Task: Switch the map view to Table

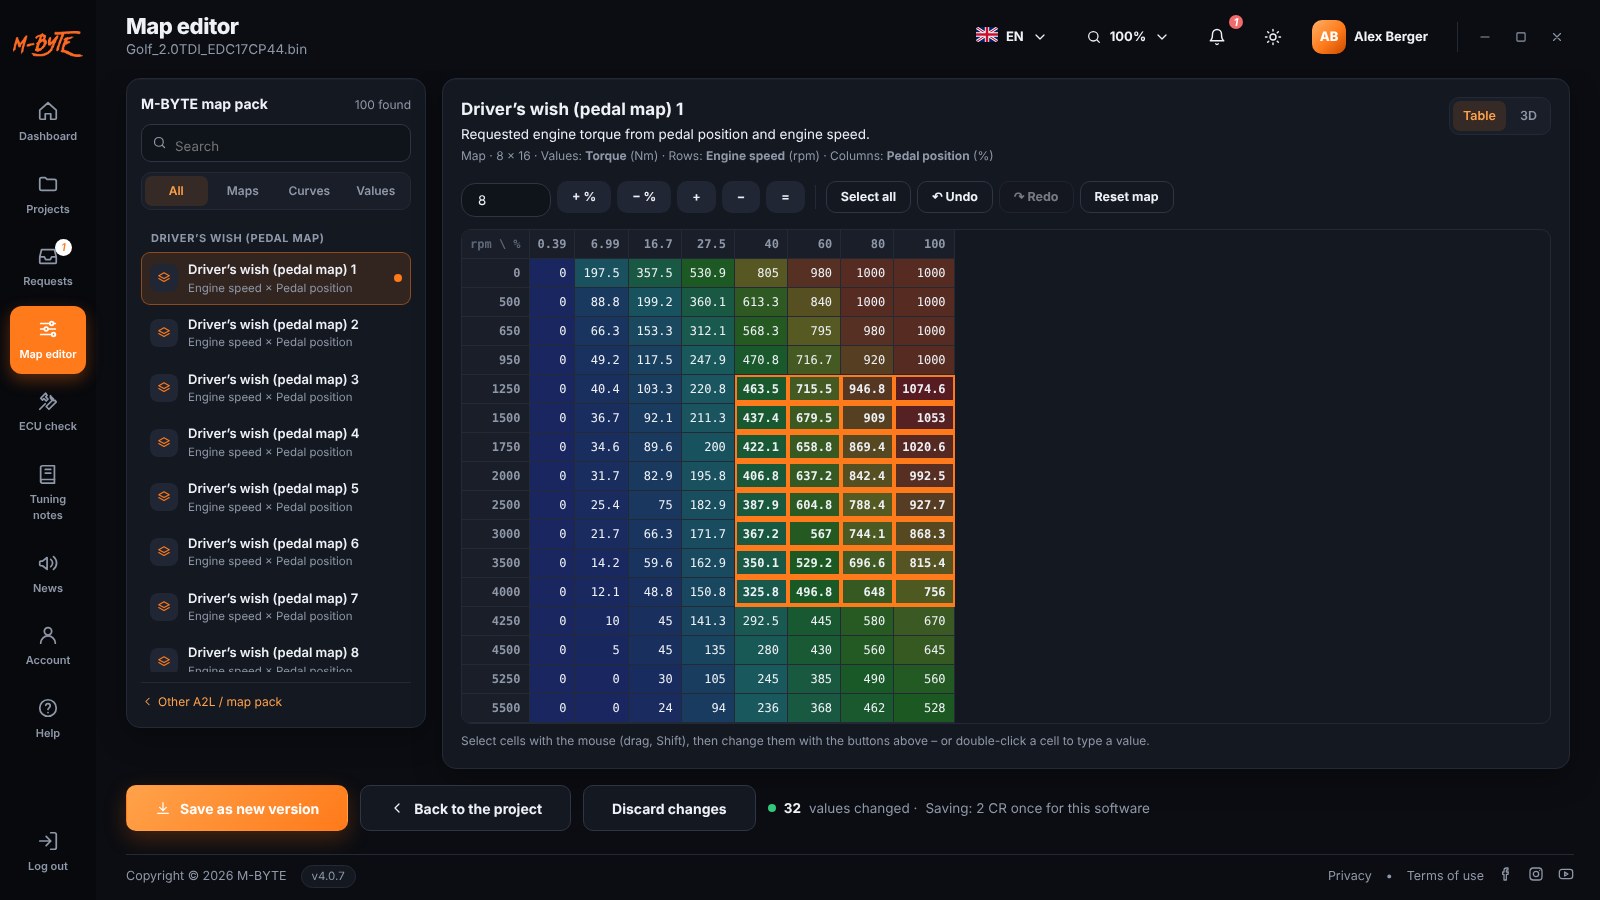Action: coord(1479,116)
